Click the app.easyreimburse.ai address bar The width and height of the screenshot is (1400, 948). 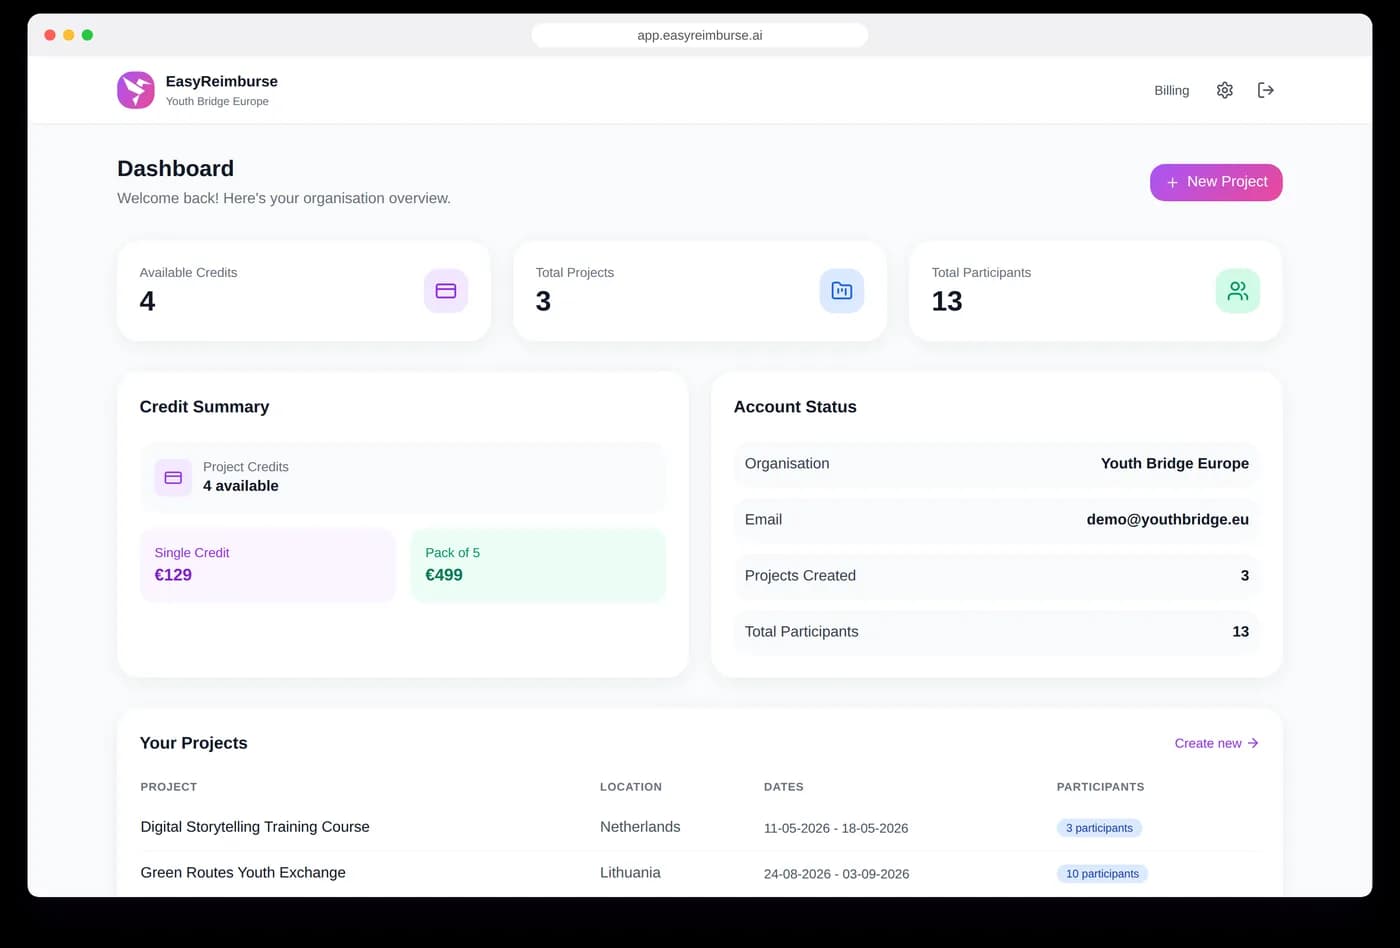click(x=700, y=35)
